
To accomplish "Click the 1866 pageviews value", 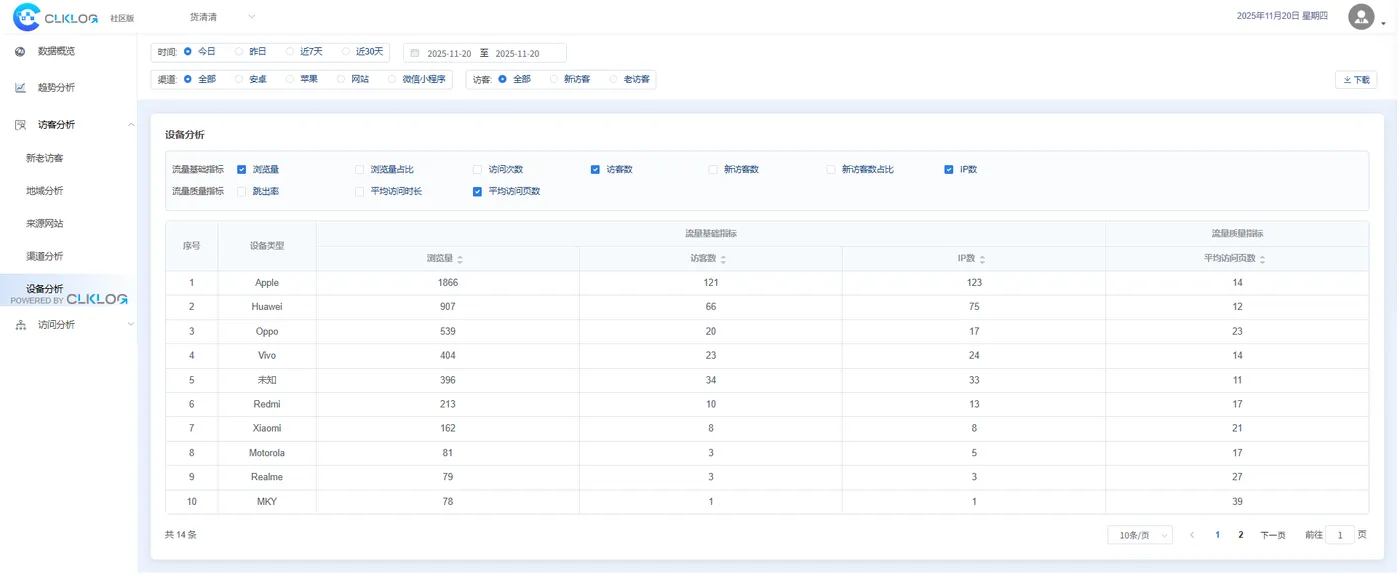I will click(x=448, y=283).
